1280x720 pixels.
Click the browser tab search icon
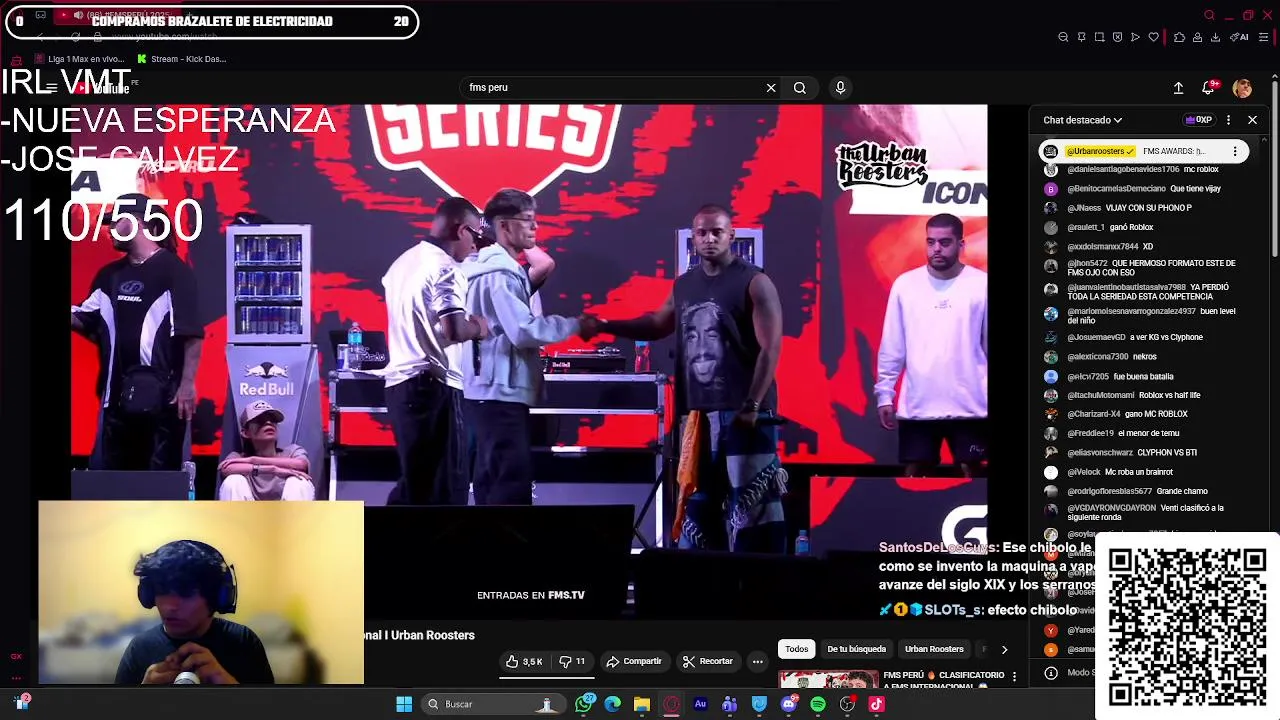click(1209, 15)
